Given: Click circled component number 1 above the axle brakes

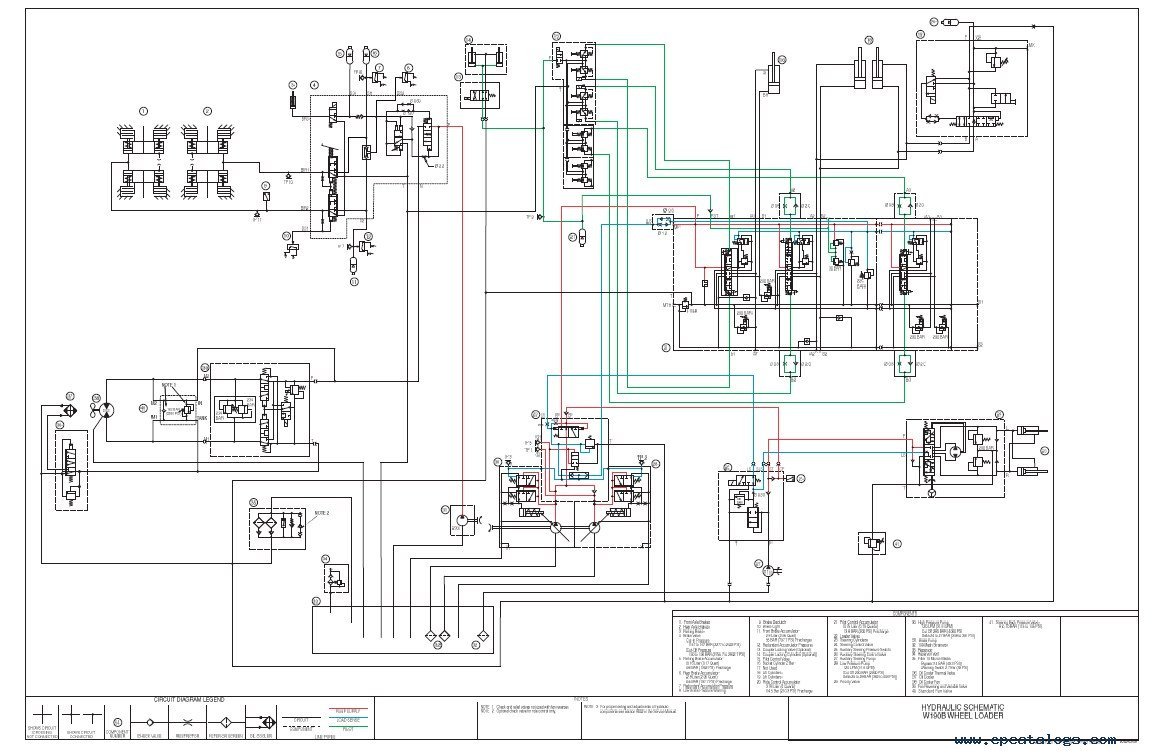Looking at the screenshot, I should click(x=144, y=112).
